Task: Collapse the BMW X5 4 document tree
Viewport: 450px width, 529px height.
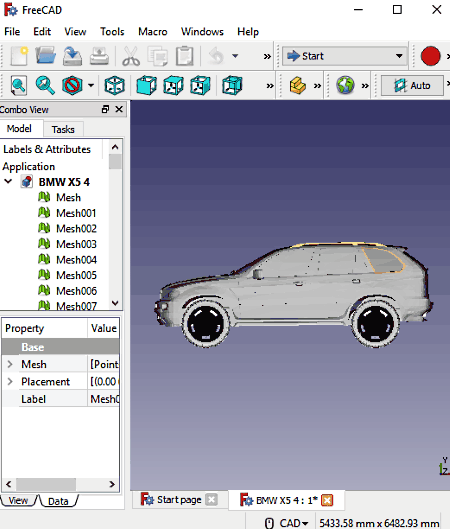Action: pyautogui.click(x=8, y=182)
